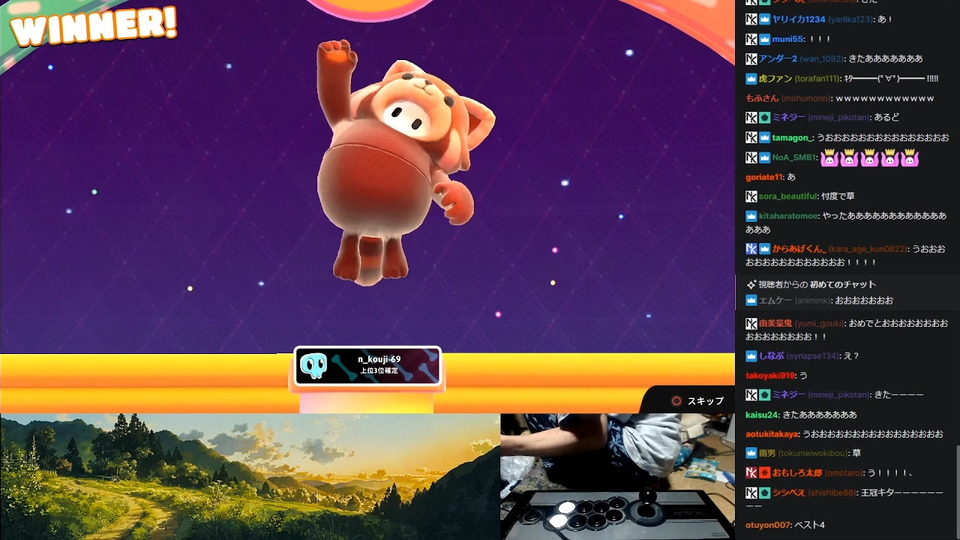Click NK badge beside 由美豪鬼

click(751, 323)
